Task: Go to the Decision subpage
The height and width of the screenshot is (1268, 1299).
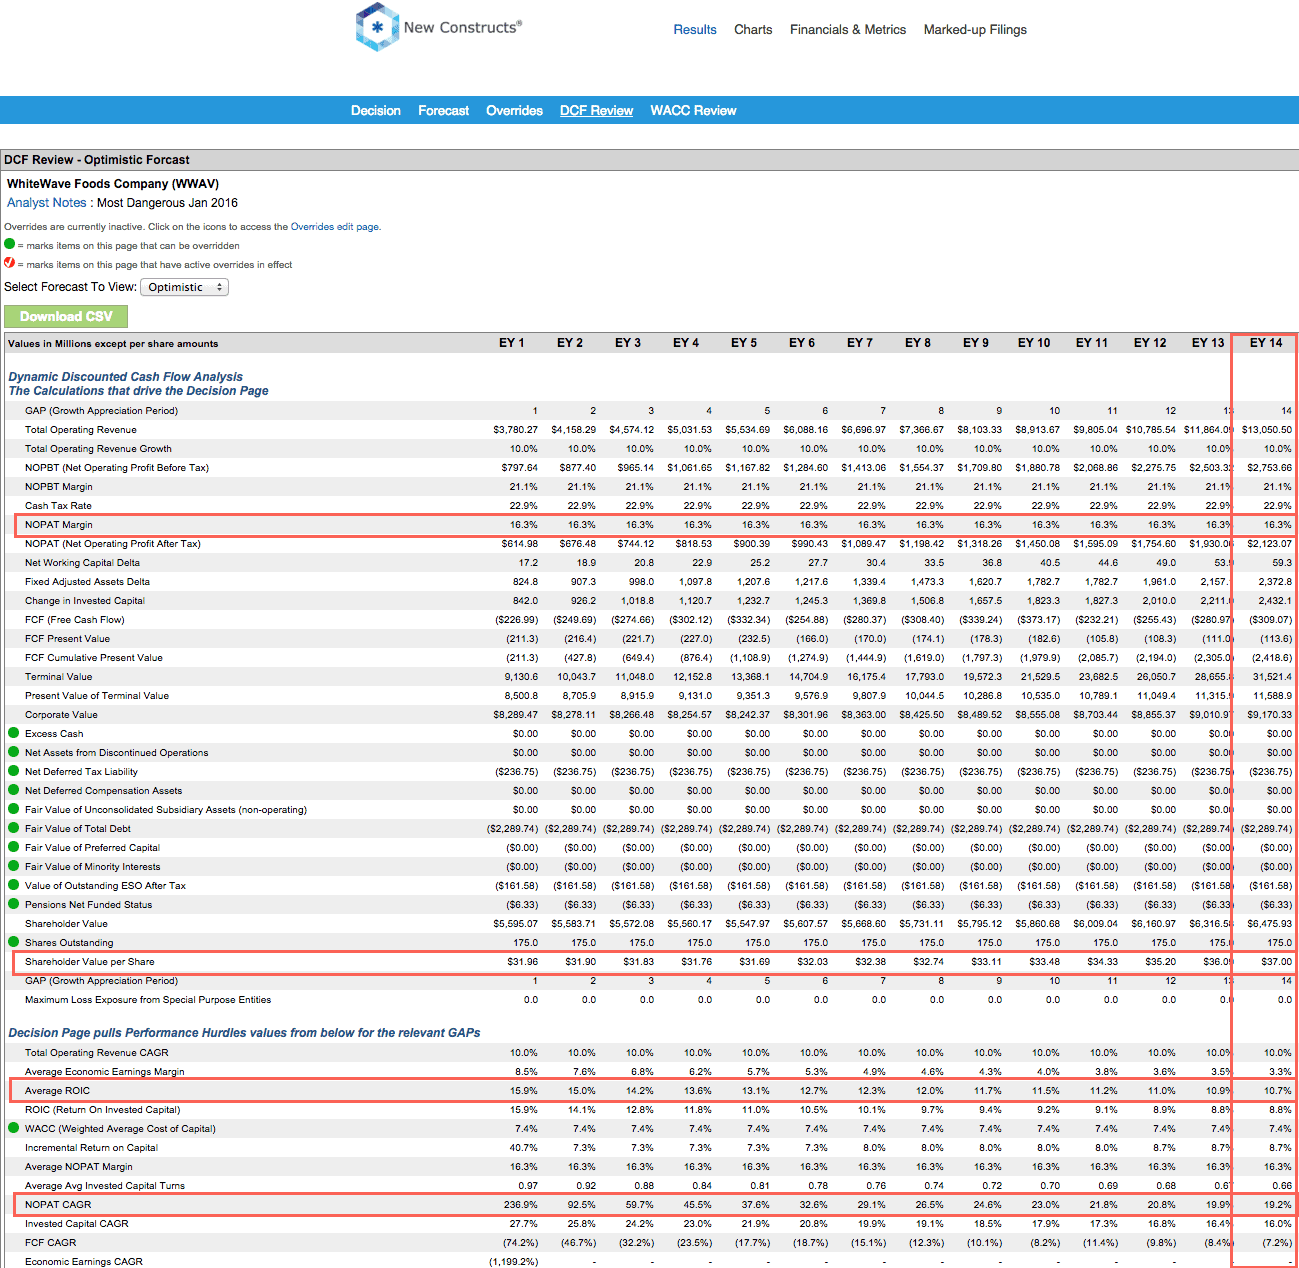Action: click(376, 111)
